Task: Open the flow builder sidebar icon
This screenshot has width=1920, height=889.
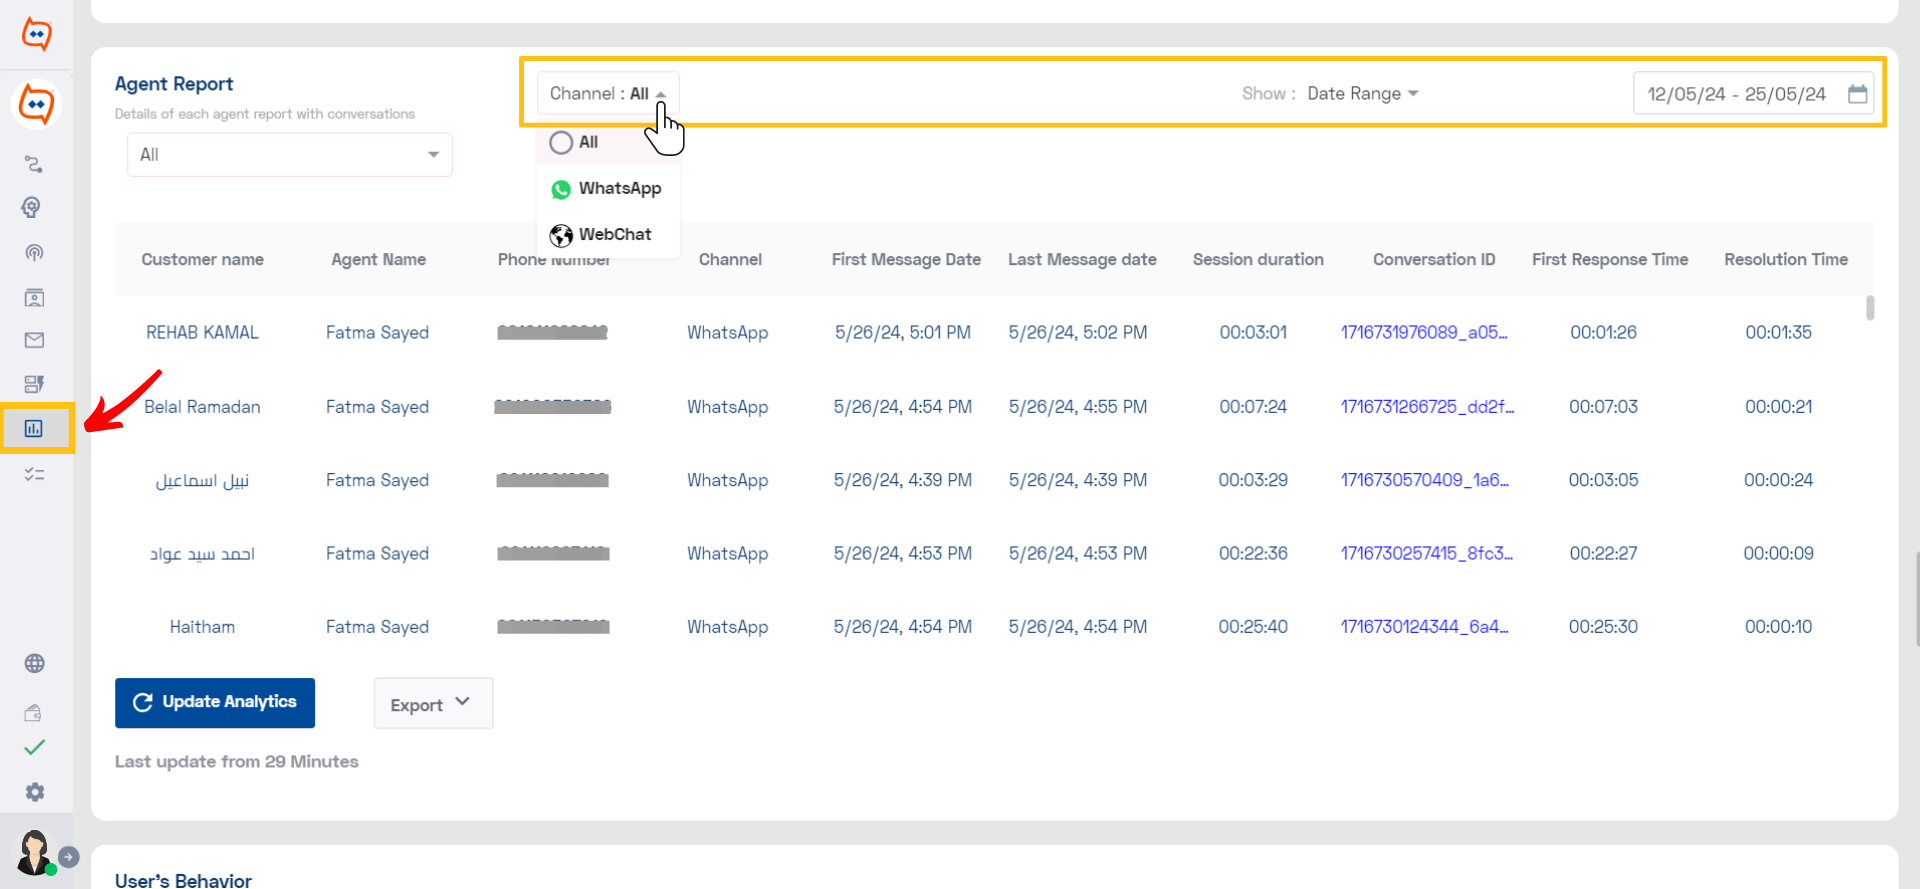Action: click(34, 164)
